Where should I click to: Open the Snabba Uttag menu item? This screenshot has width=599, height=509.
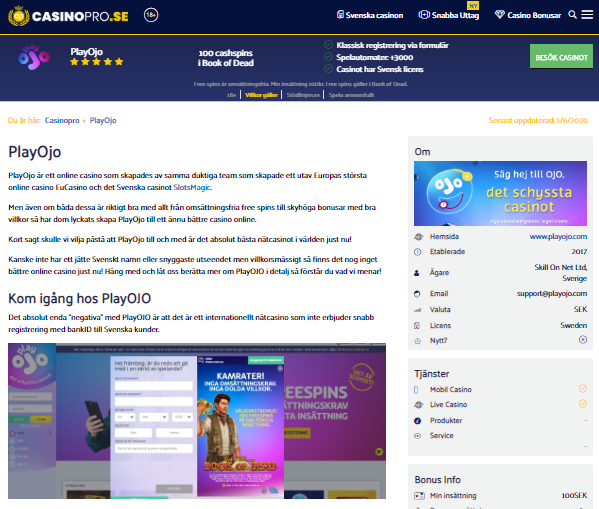point(448,15)
